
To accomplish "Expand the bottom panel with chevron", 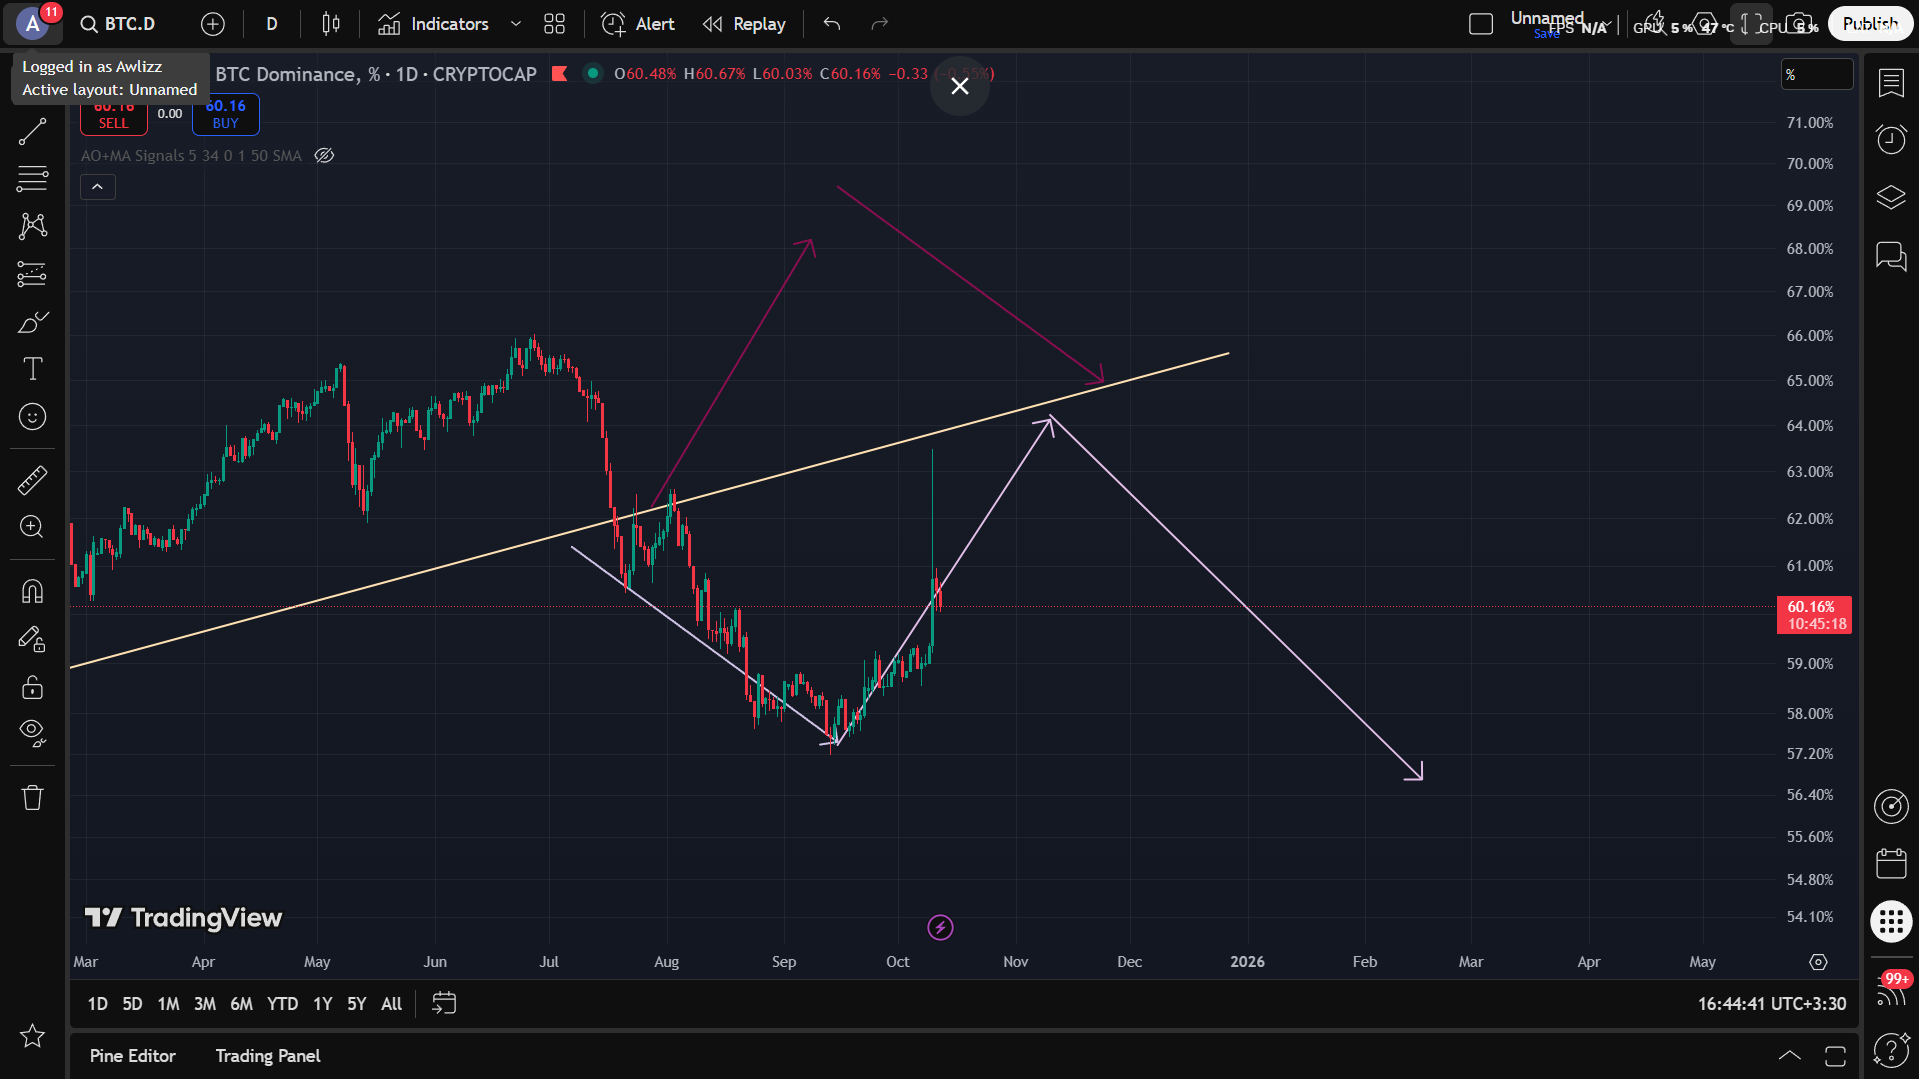I will [1789, 1056].
